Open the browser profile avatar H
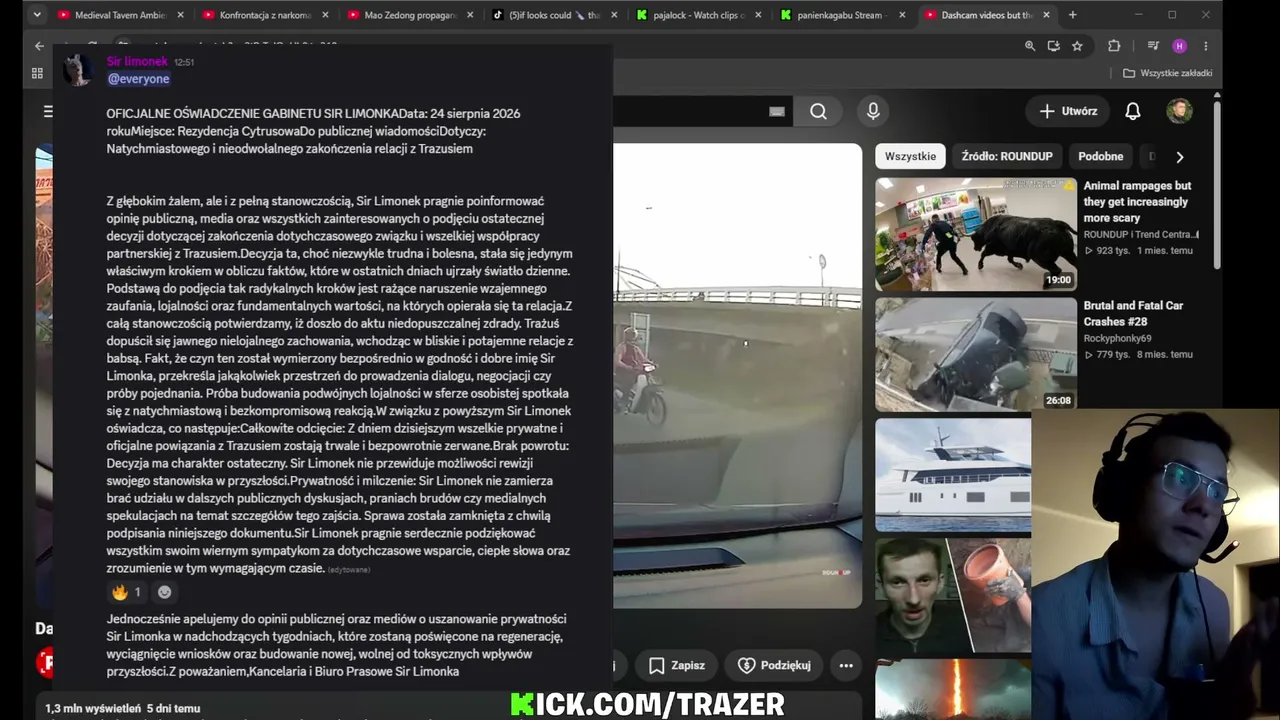The width and height of the screenshot is (1280, 720). point(1180,46)
